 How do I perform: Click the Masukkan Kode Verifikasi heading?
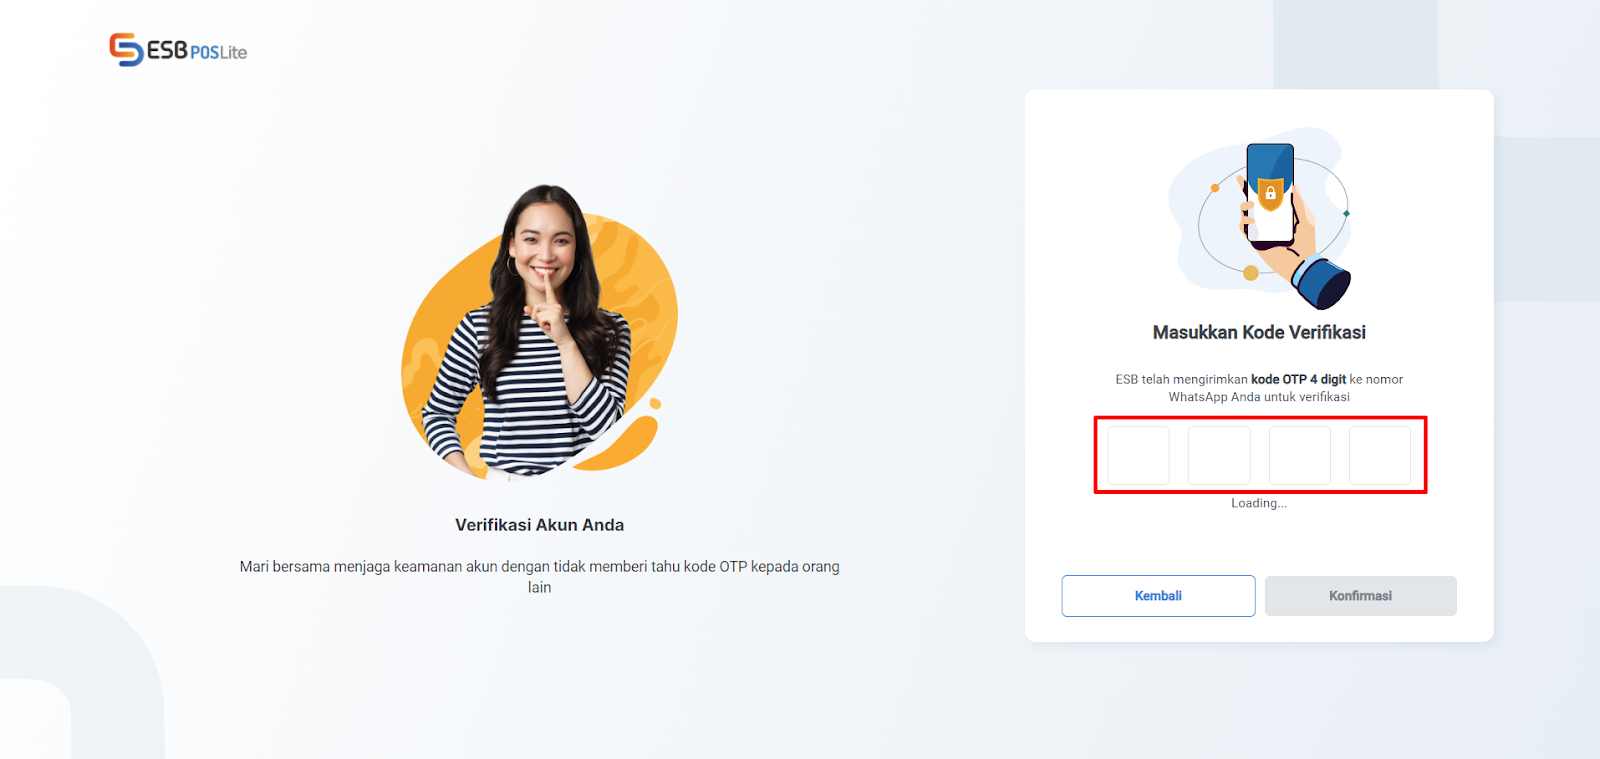(x=1259, y=332)
